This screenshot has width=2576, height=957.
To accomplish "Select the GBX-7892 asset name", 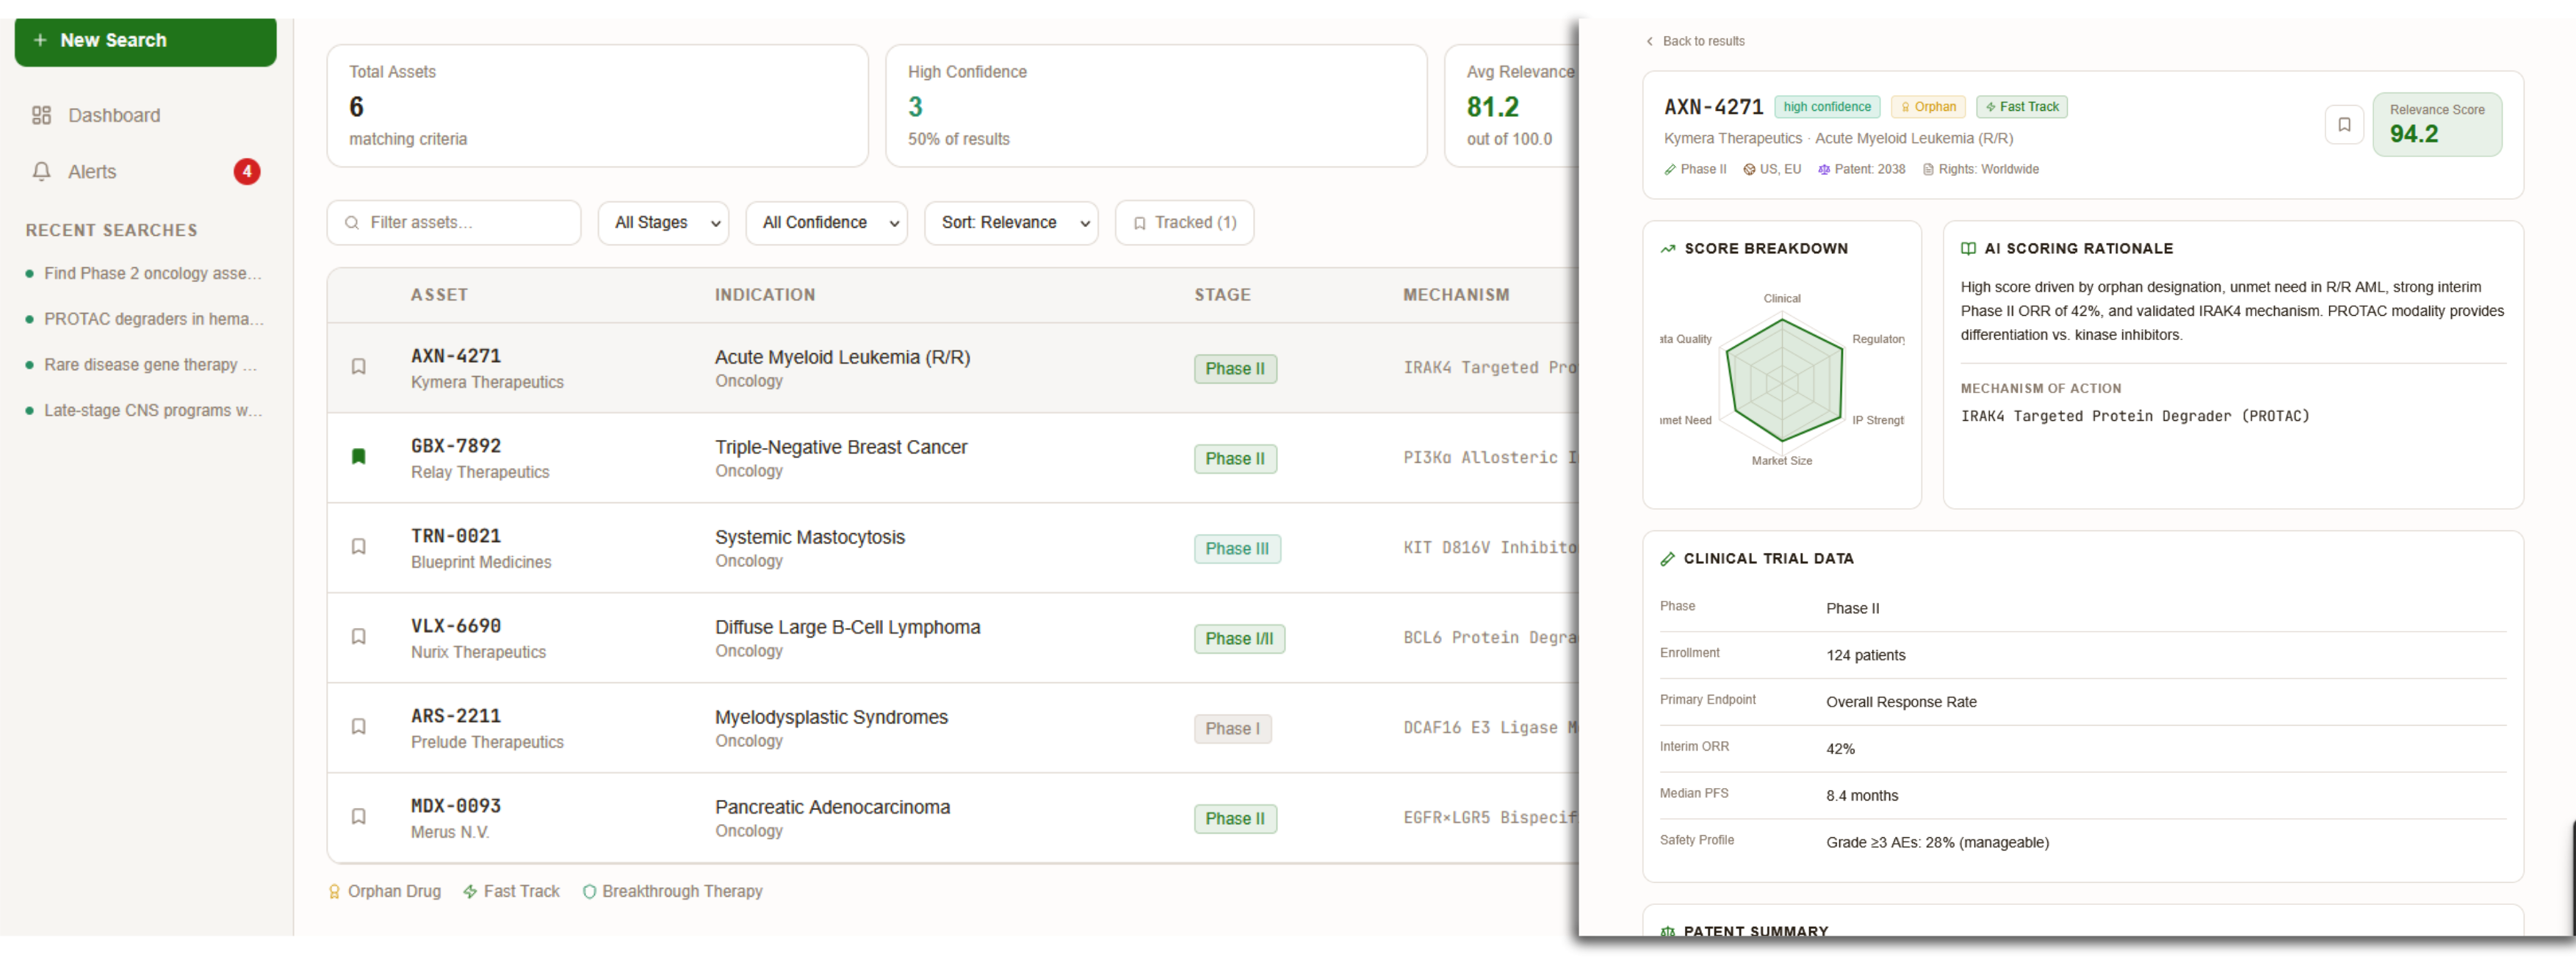I will click(x=456, y=446).
